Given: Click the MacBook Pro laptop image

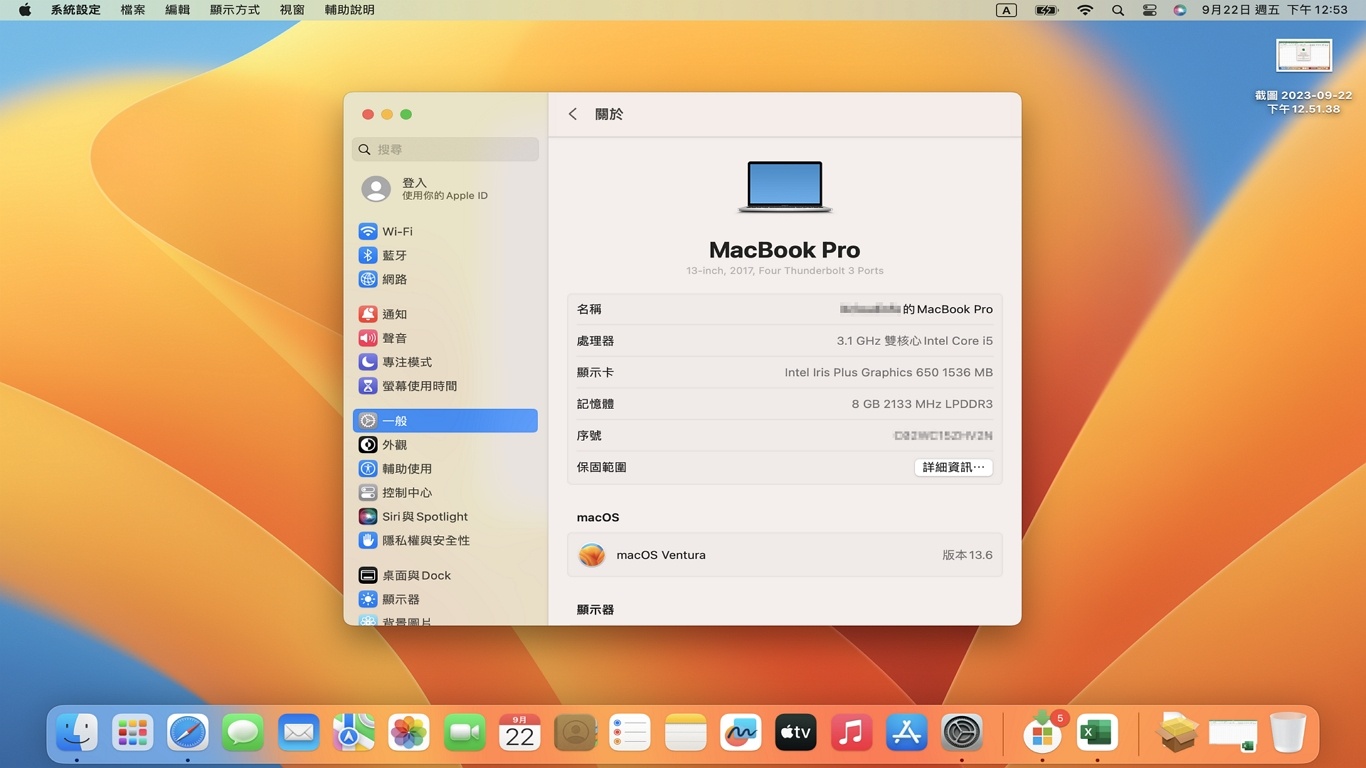Looking at the screenshot, I should click(785, 187).
